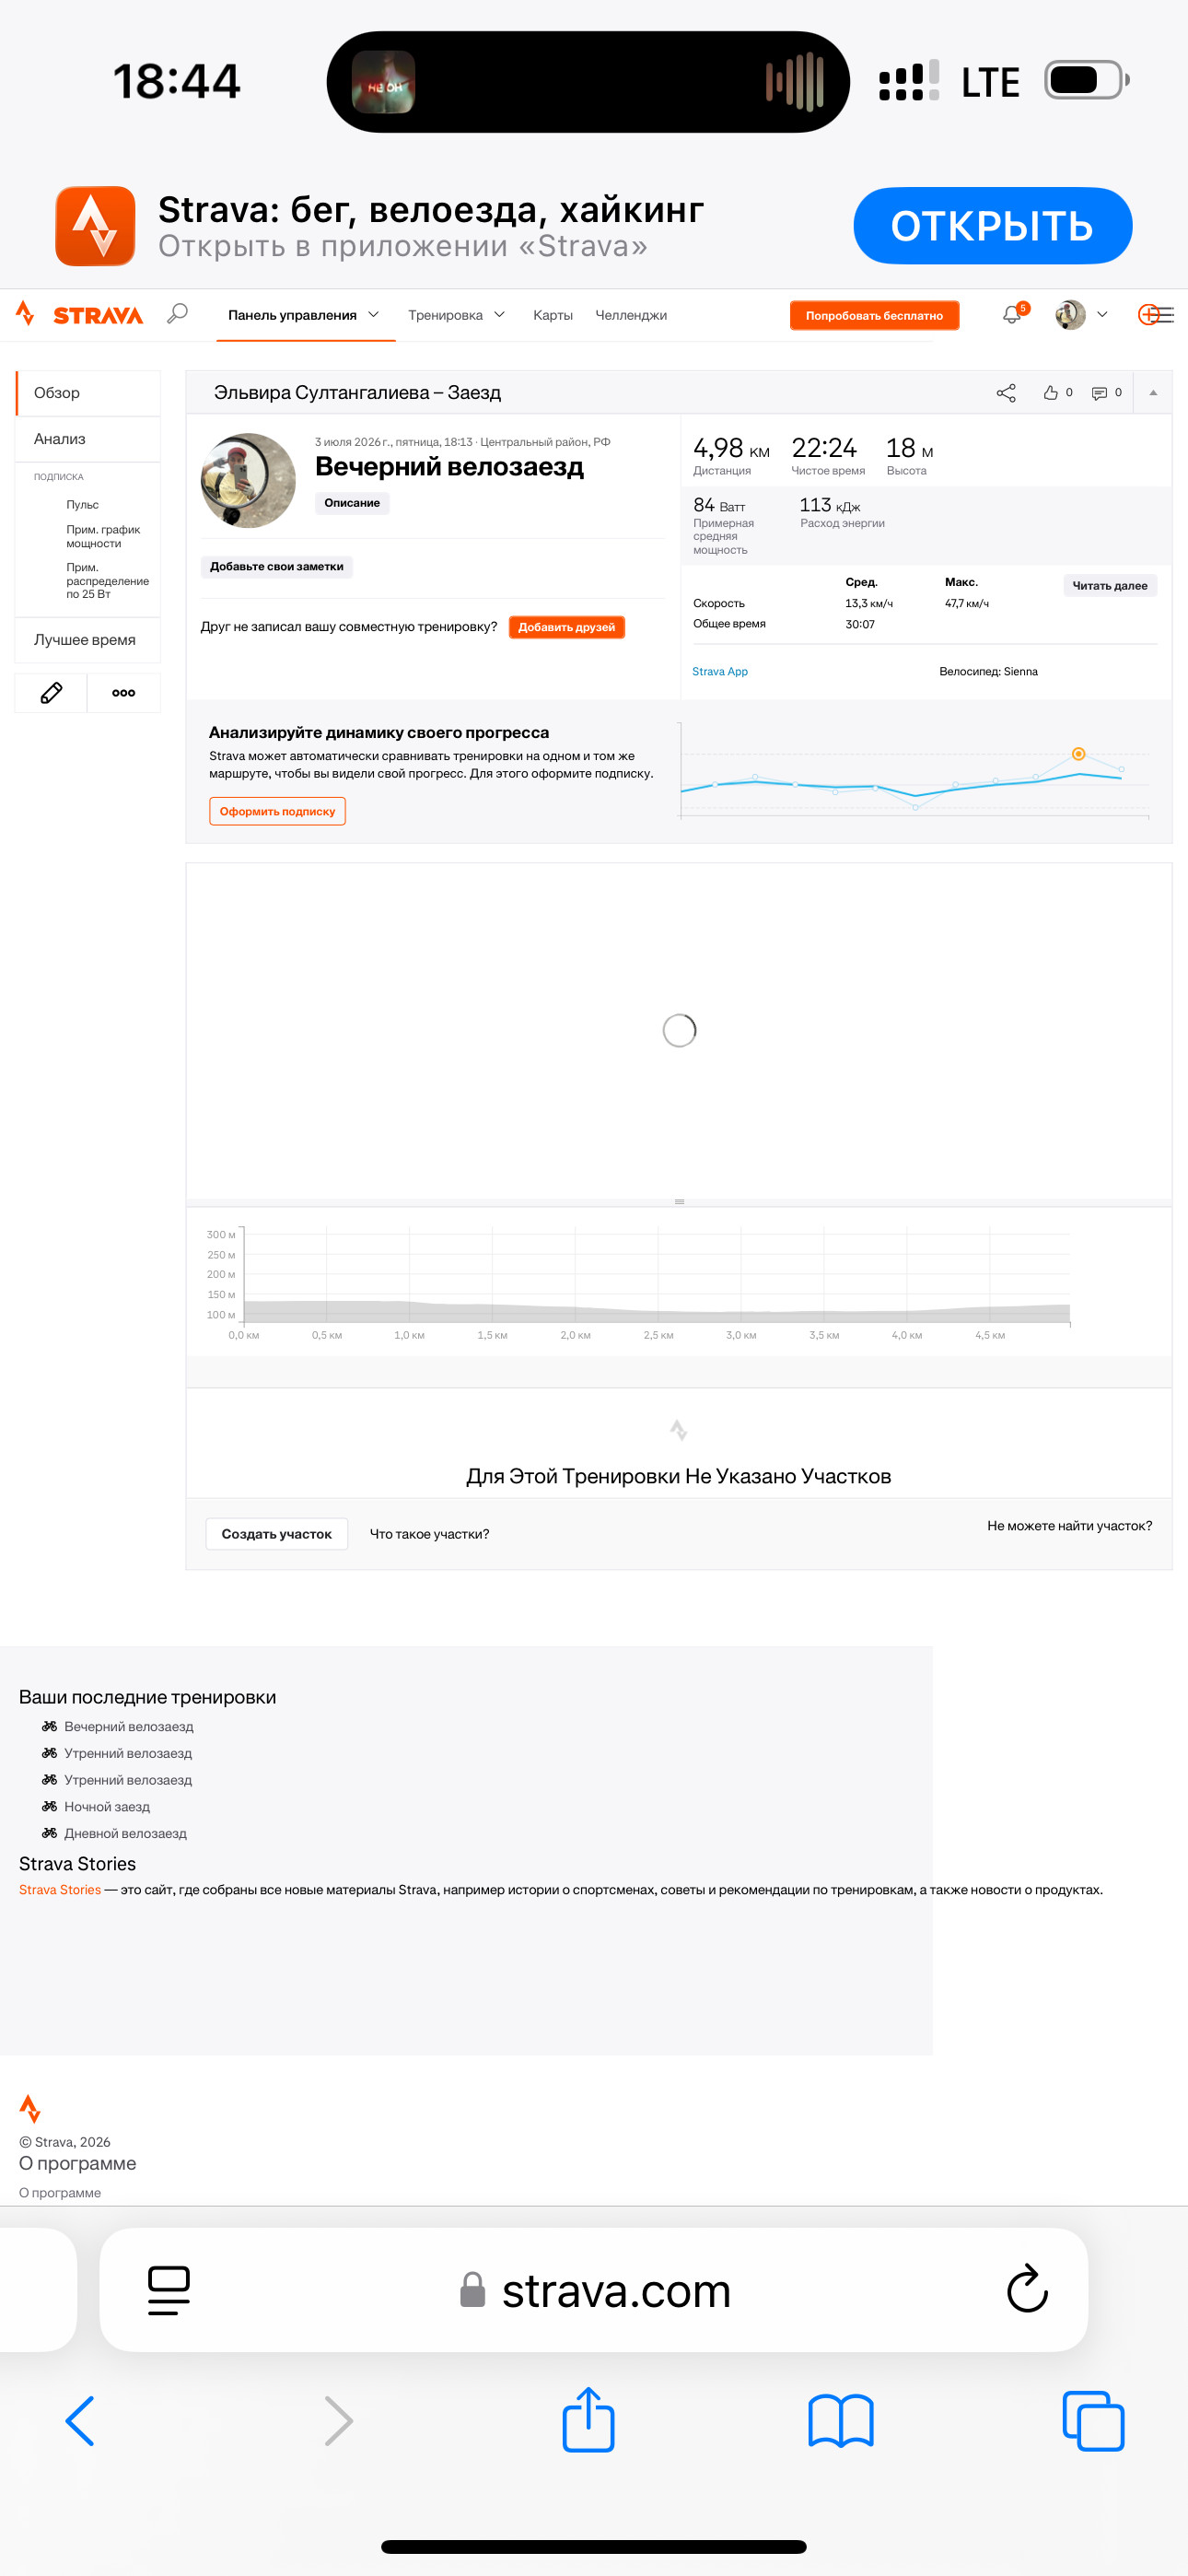Viewport: 1188px width, 2576px height.
Task: Click the share activity icon
Action: tap(1006, 393)
